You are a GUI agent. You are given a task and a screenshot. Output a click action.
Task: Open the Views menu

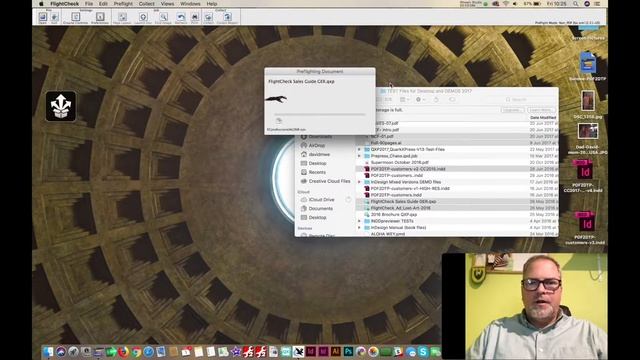(x=167, y=4)
